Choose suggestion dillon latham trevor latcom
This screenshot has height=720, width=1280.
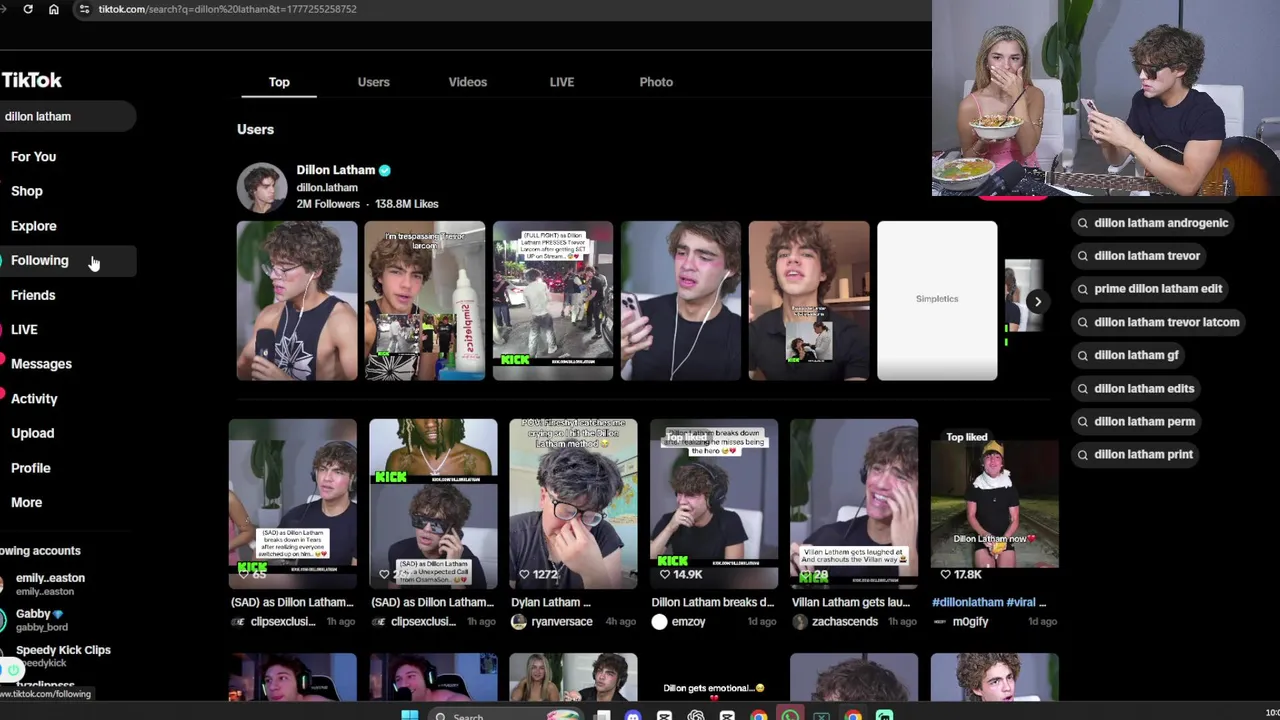1156,322
